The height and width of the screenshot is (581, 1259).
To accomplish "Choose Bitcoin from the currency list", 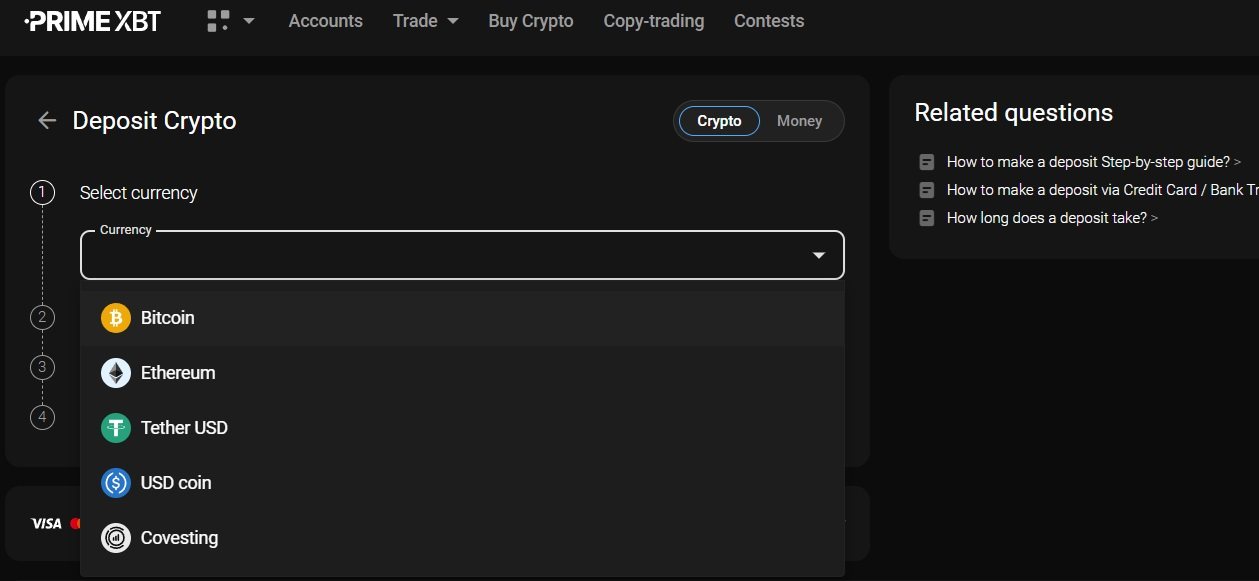I will pyautogui.click(x=462, y=318).
